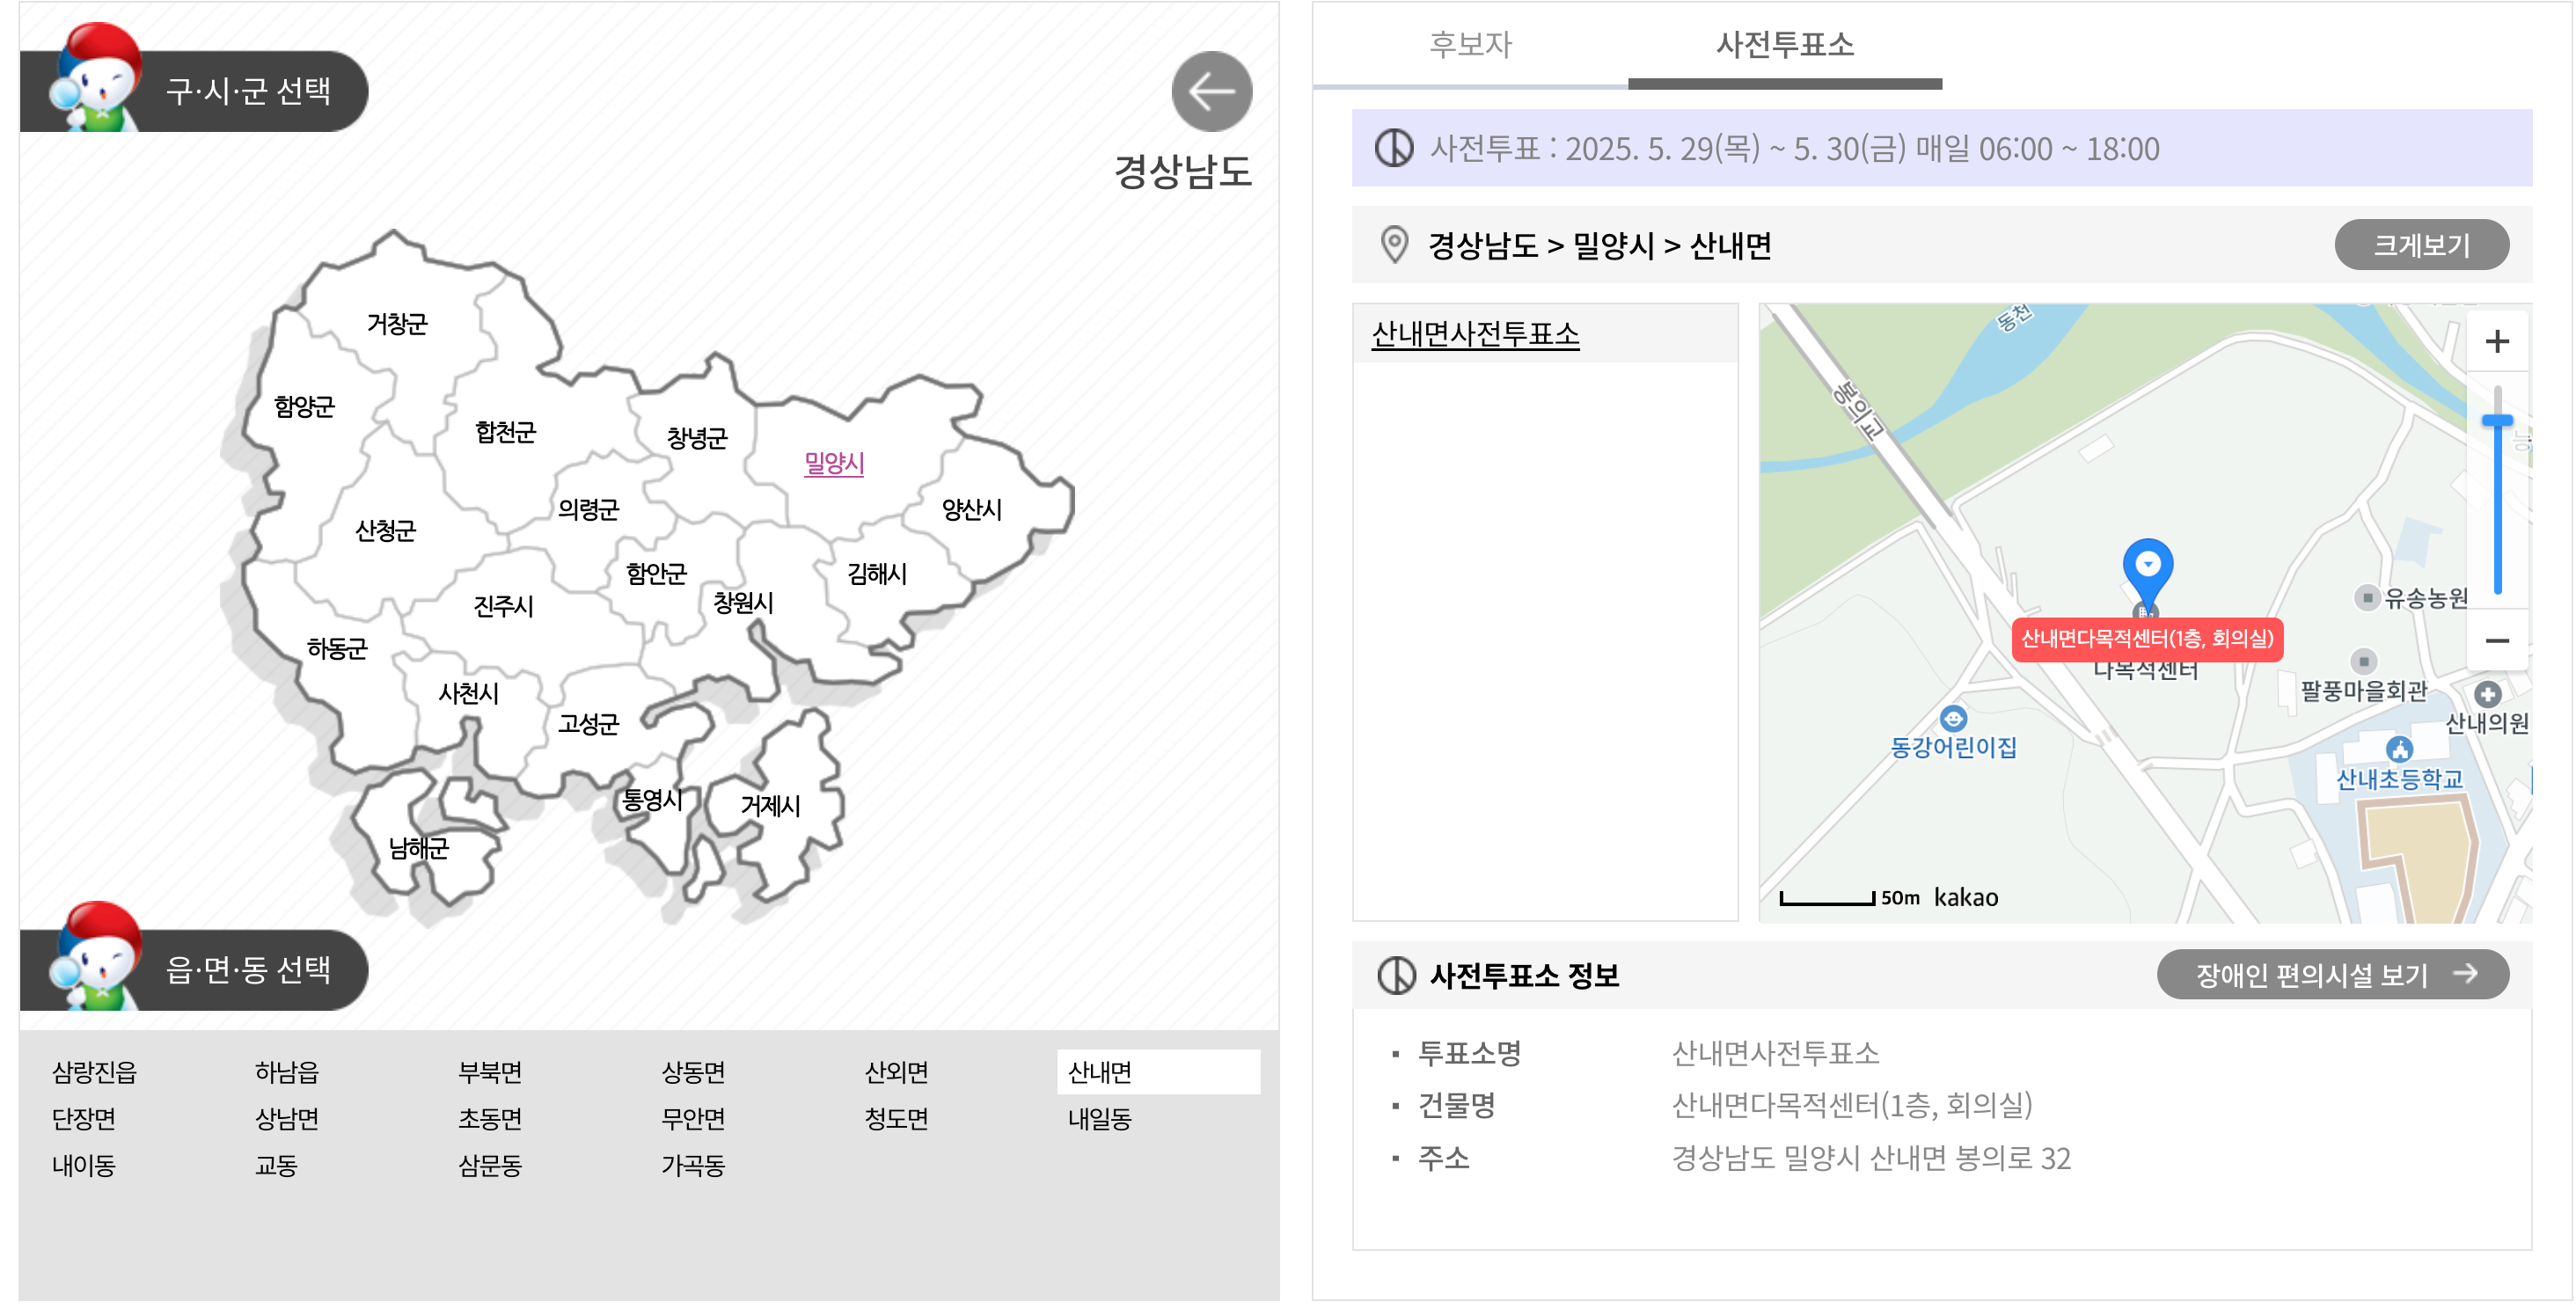Click the breadcrumb 경상남도 > 밀양시 > 산내면
Viewport: 2576px width, 1309px height.
pos(1599,246)
